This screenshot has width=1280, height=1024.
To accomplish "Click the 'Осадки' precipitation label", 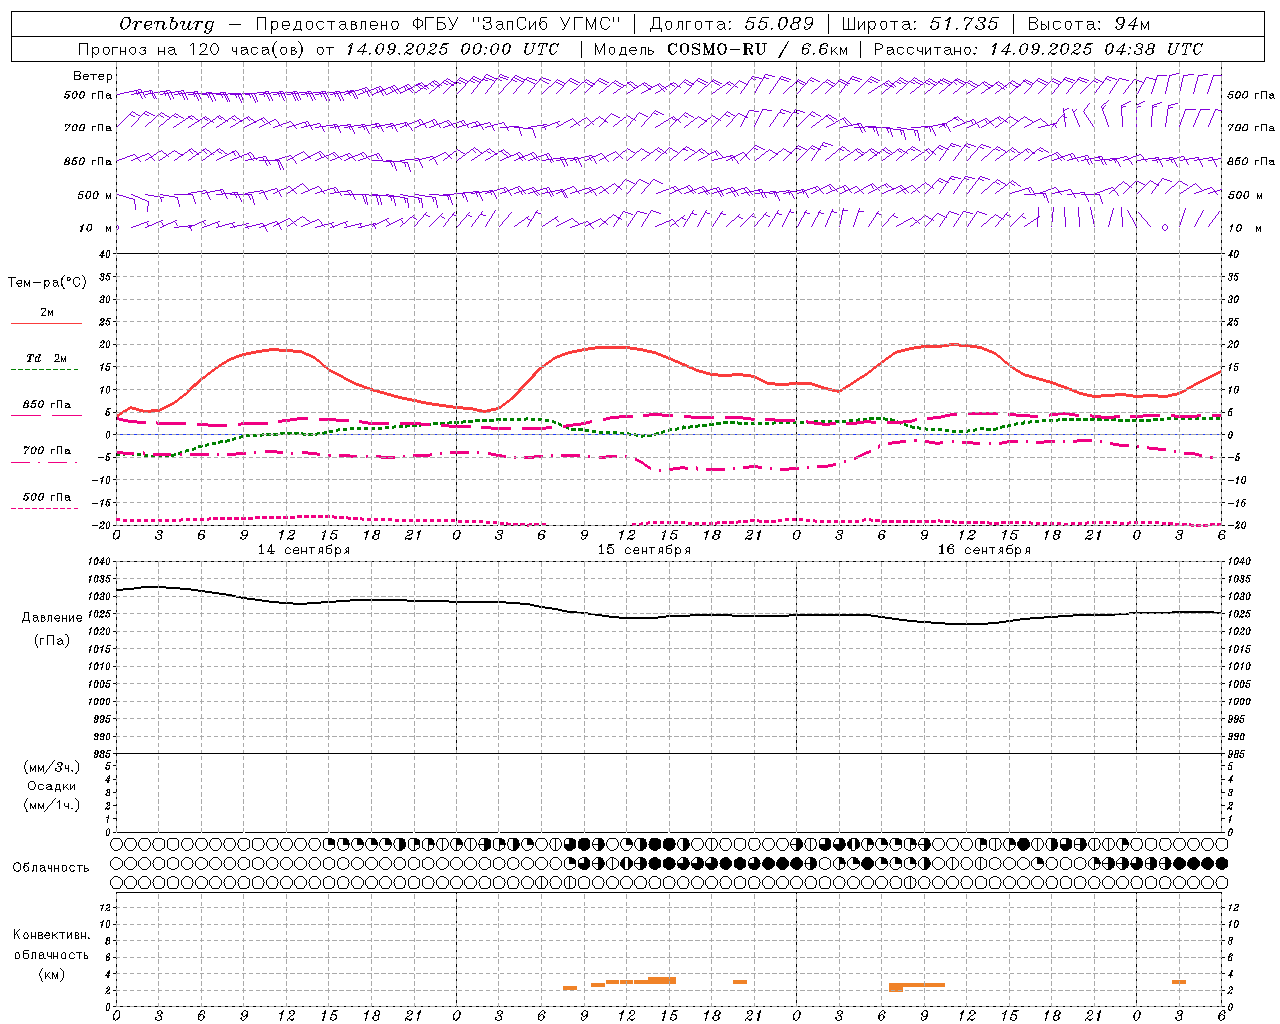I will pos(52,786).
